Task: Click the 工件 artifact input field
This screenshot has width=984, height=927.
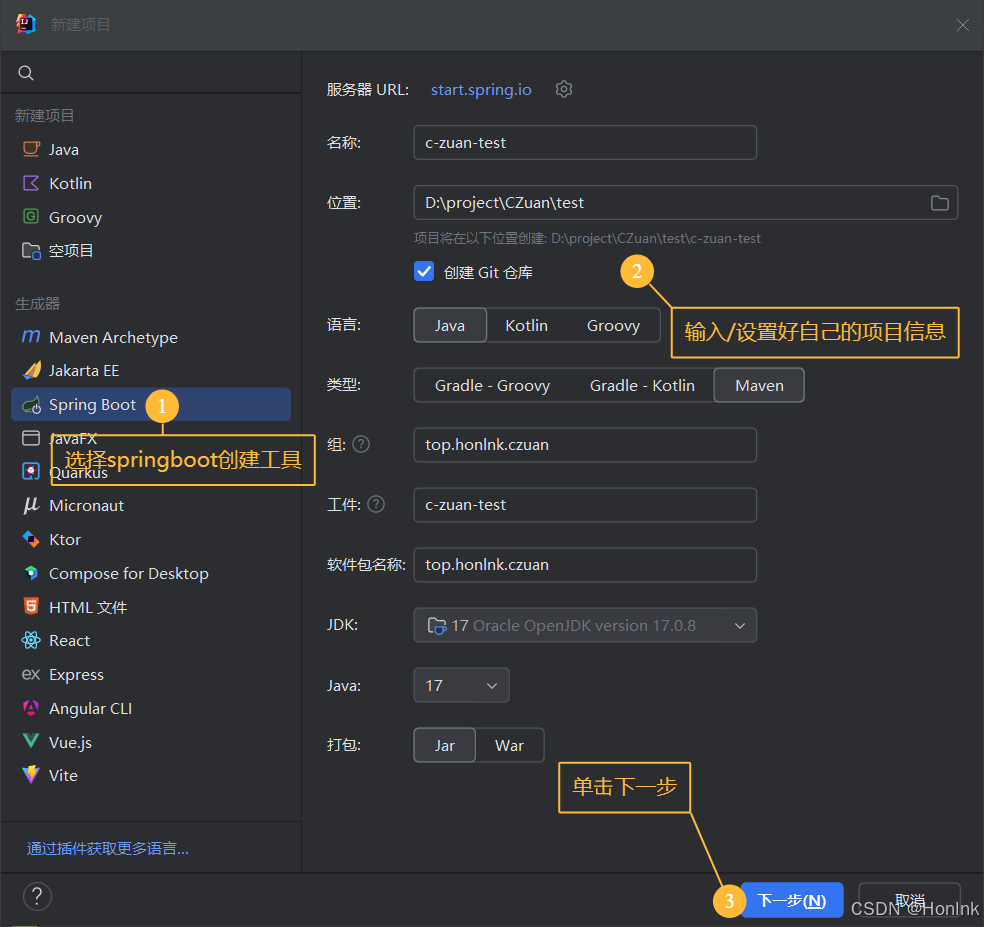Action: coord(585,505)
